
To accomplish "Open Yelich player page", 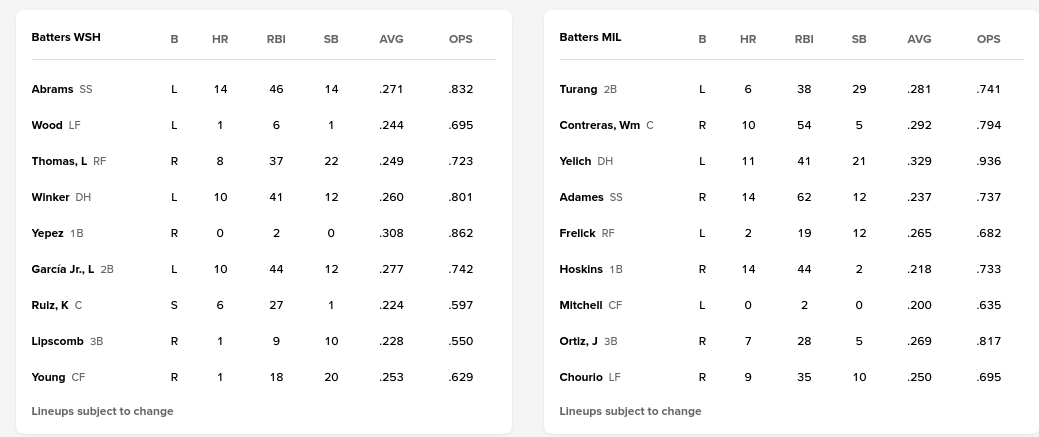I will 575,161.
